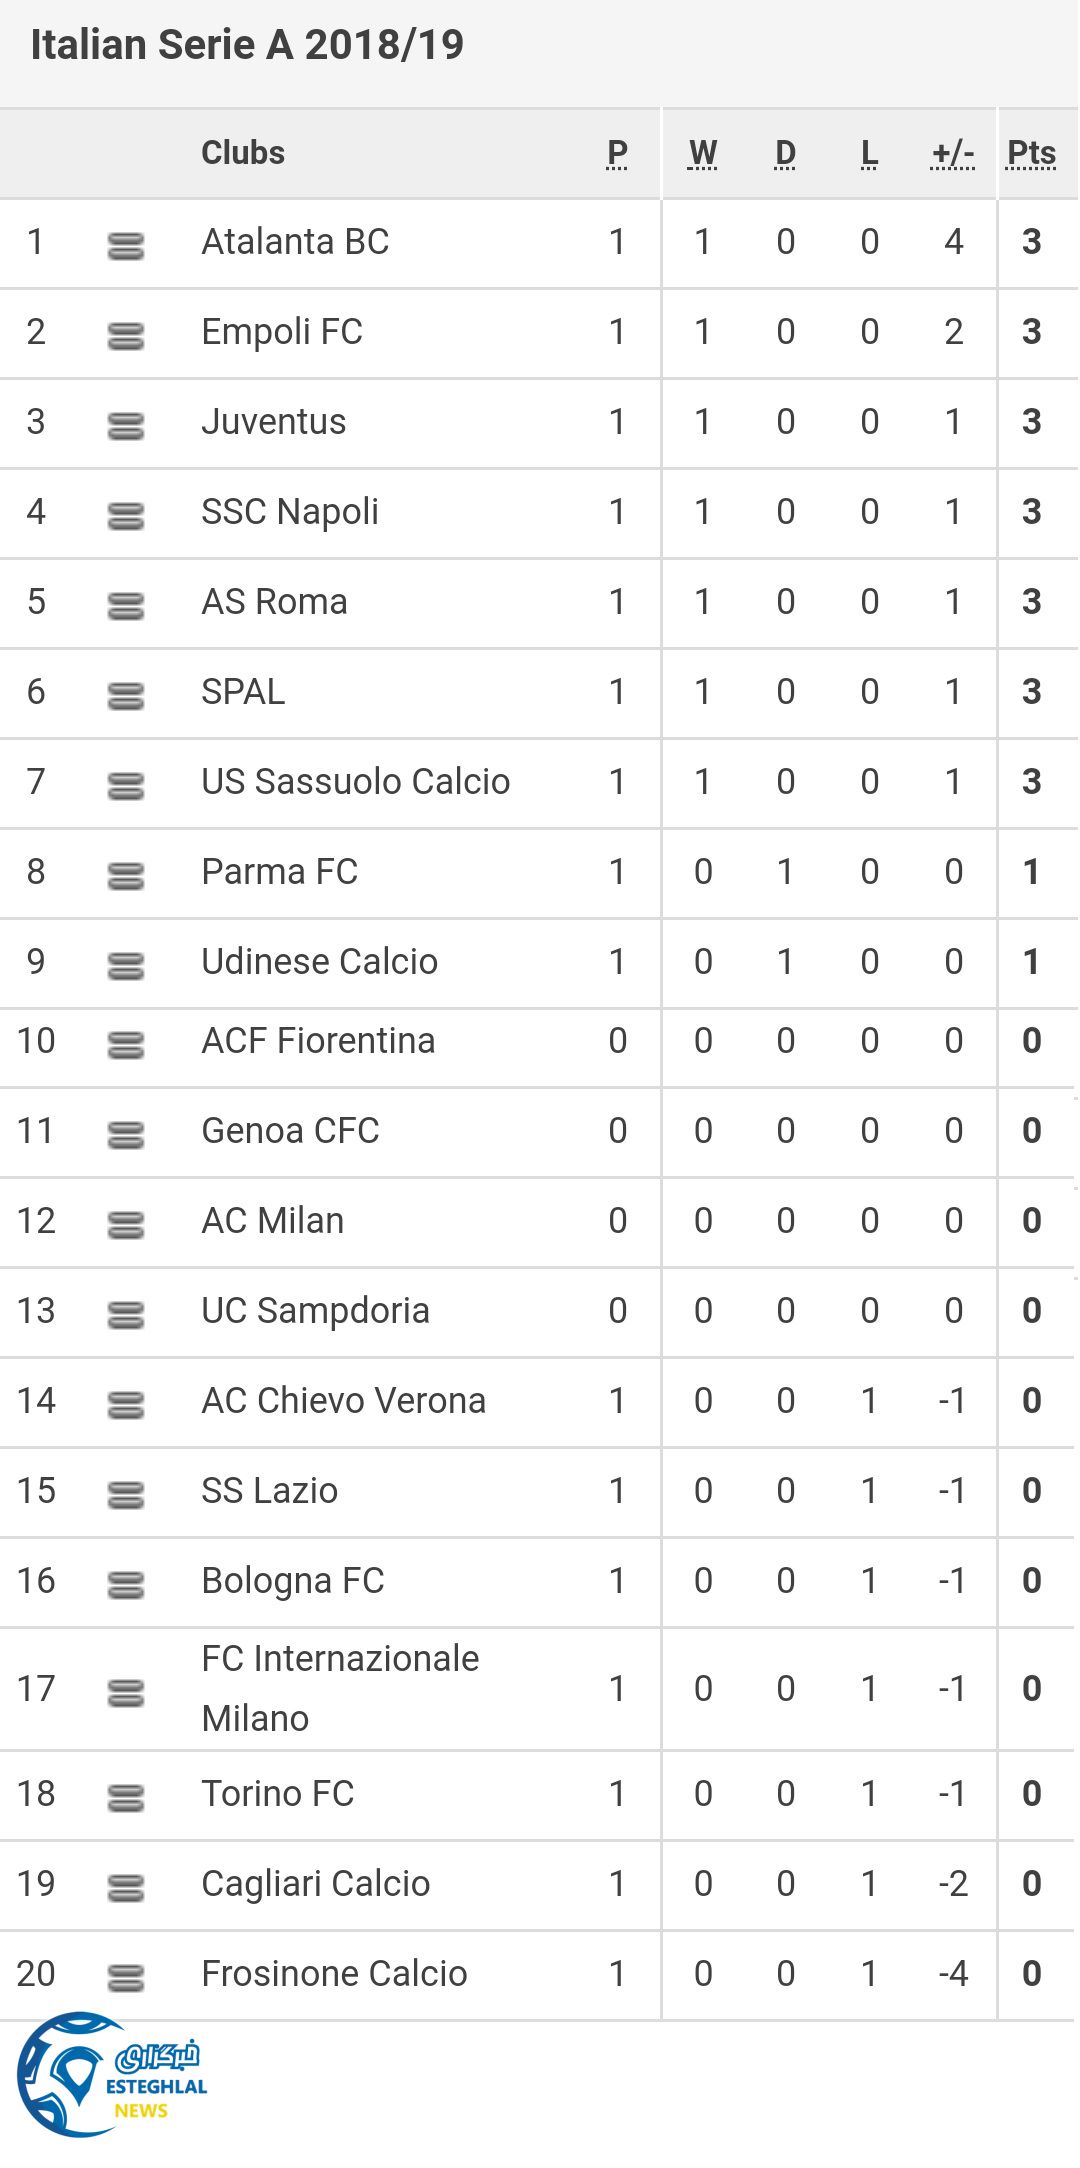This screenshot has height=2168, width=1080.
Task: Click the position-unchanged icon beside AS Roma
Action: 126,605
